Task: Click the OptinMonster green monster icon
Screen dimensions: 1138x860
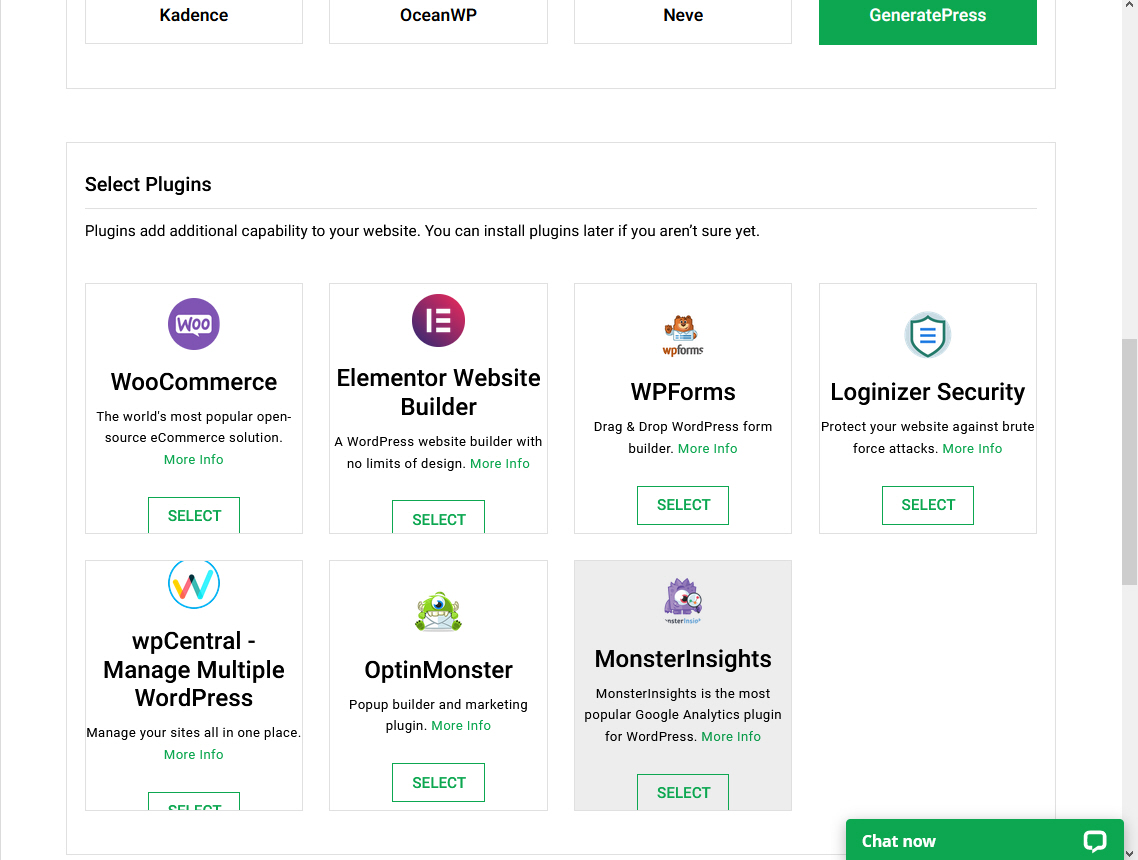Action: (438, 611)
